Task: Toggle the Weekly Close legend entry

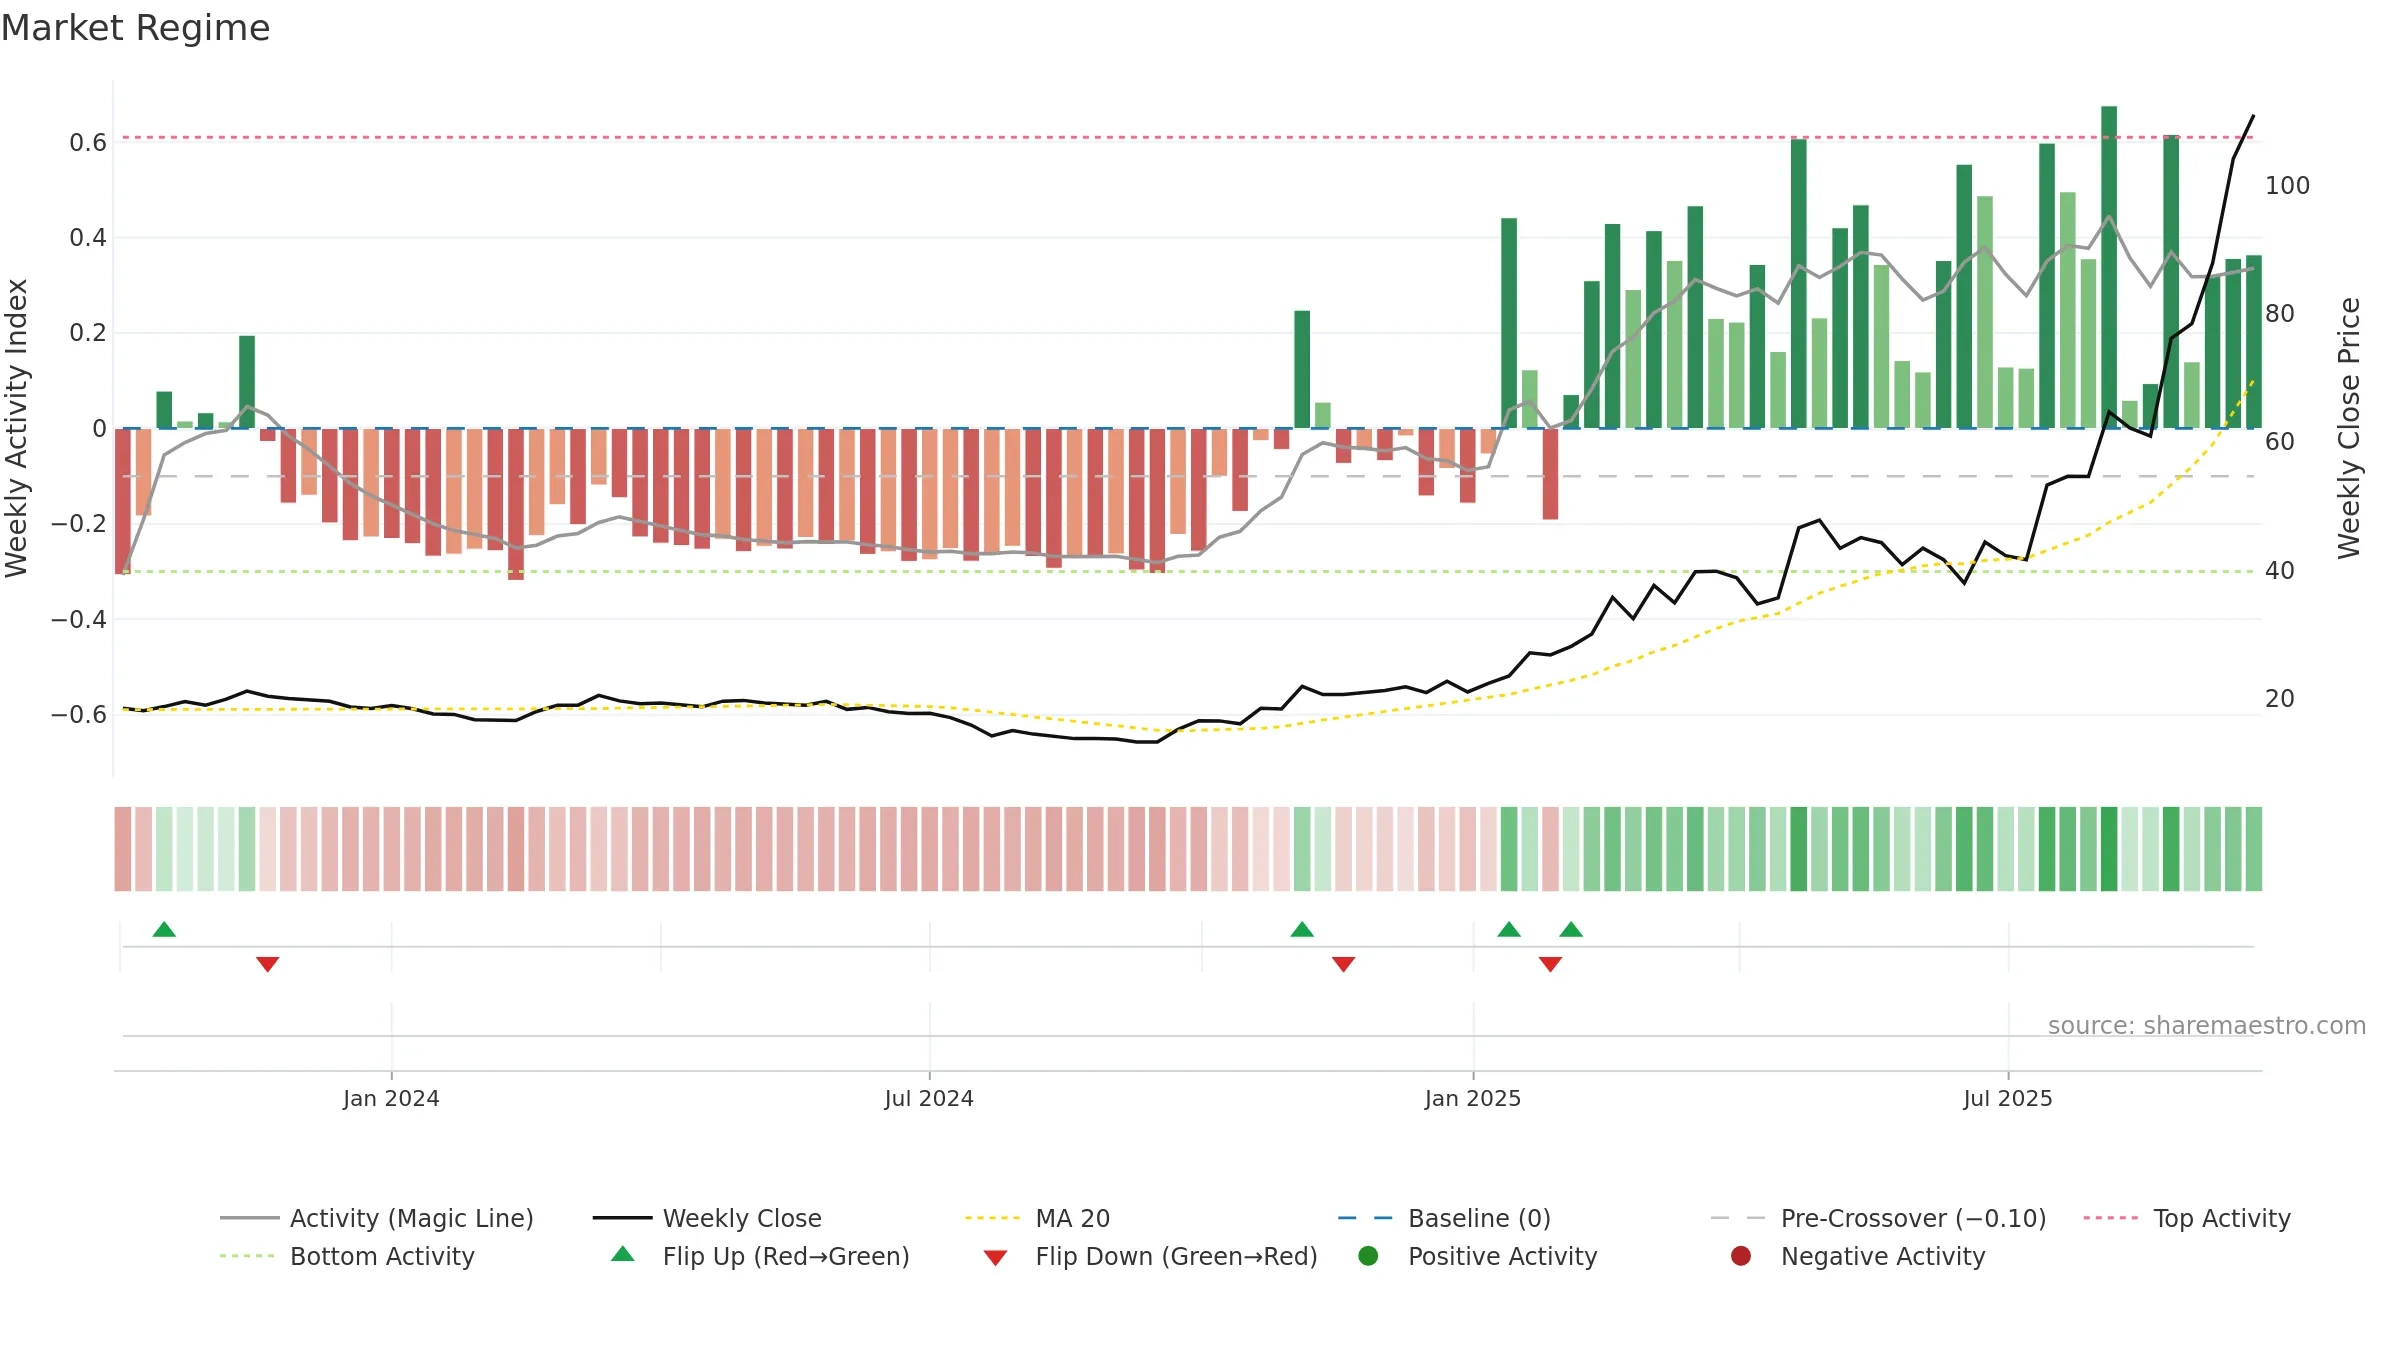Action: click(x=707, y=1218)
